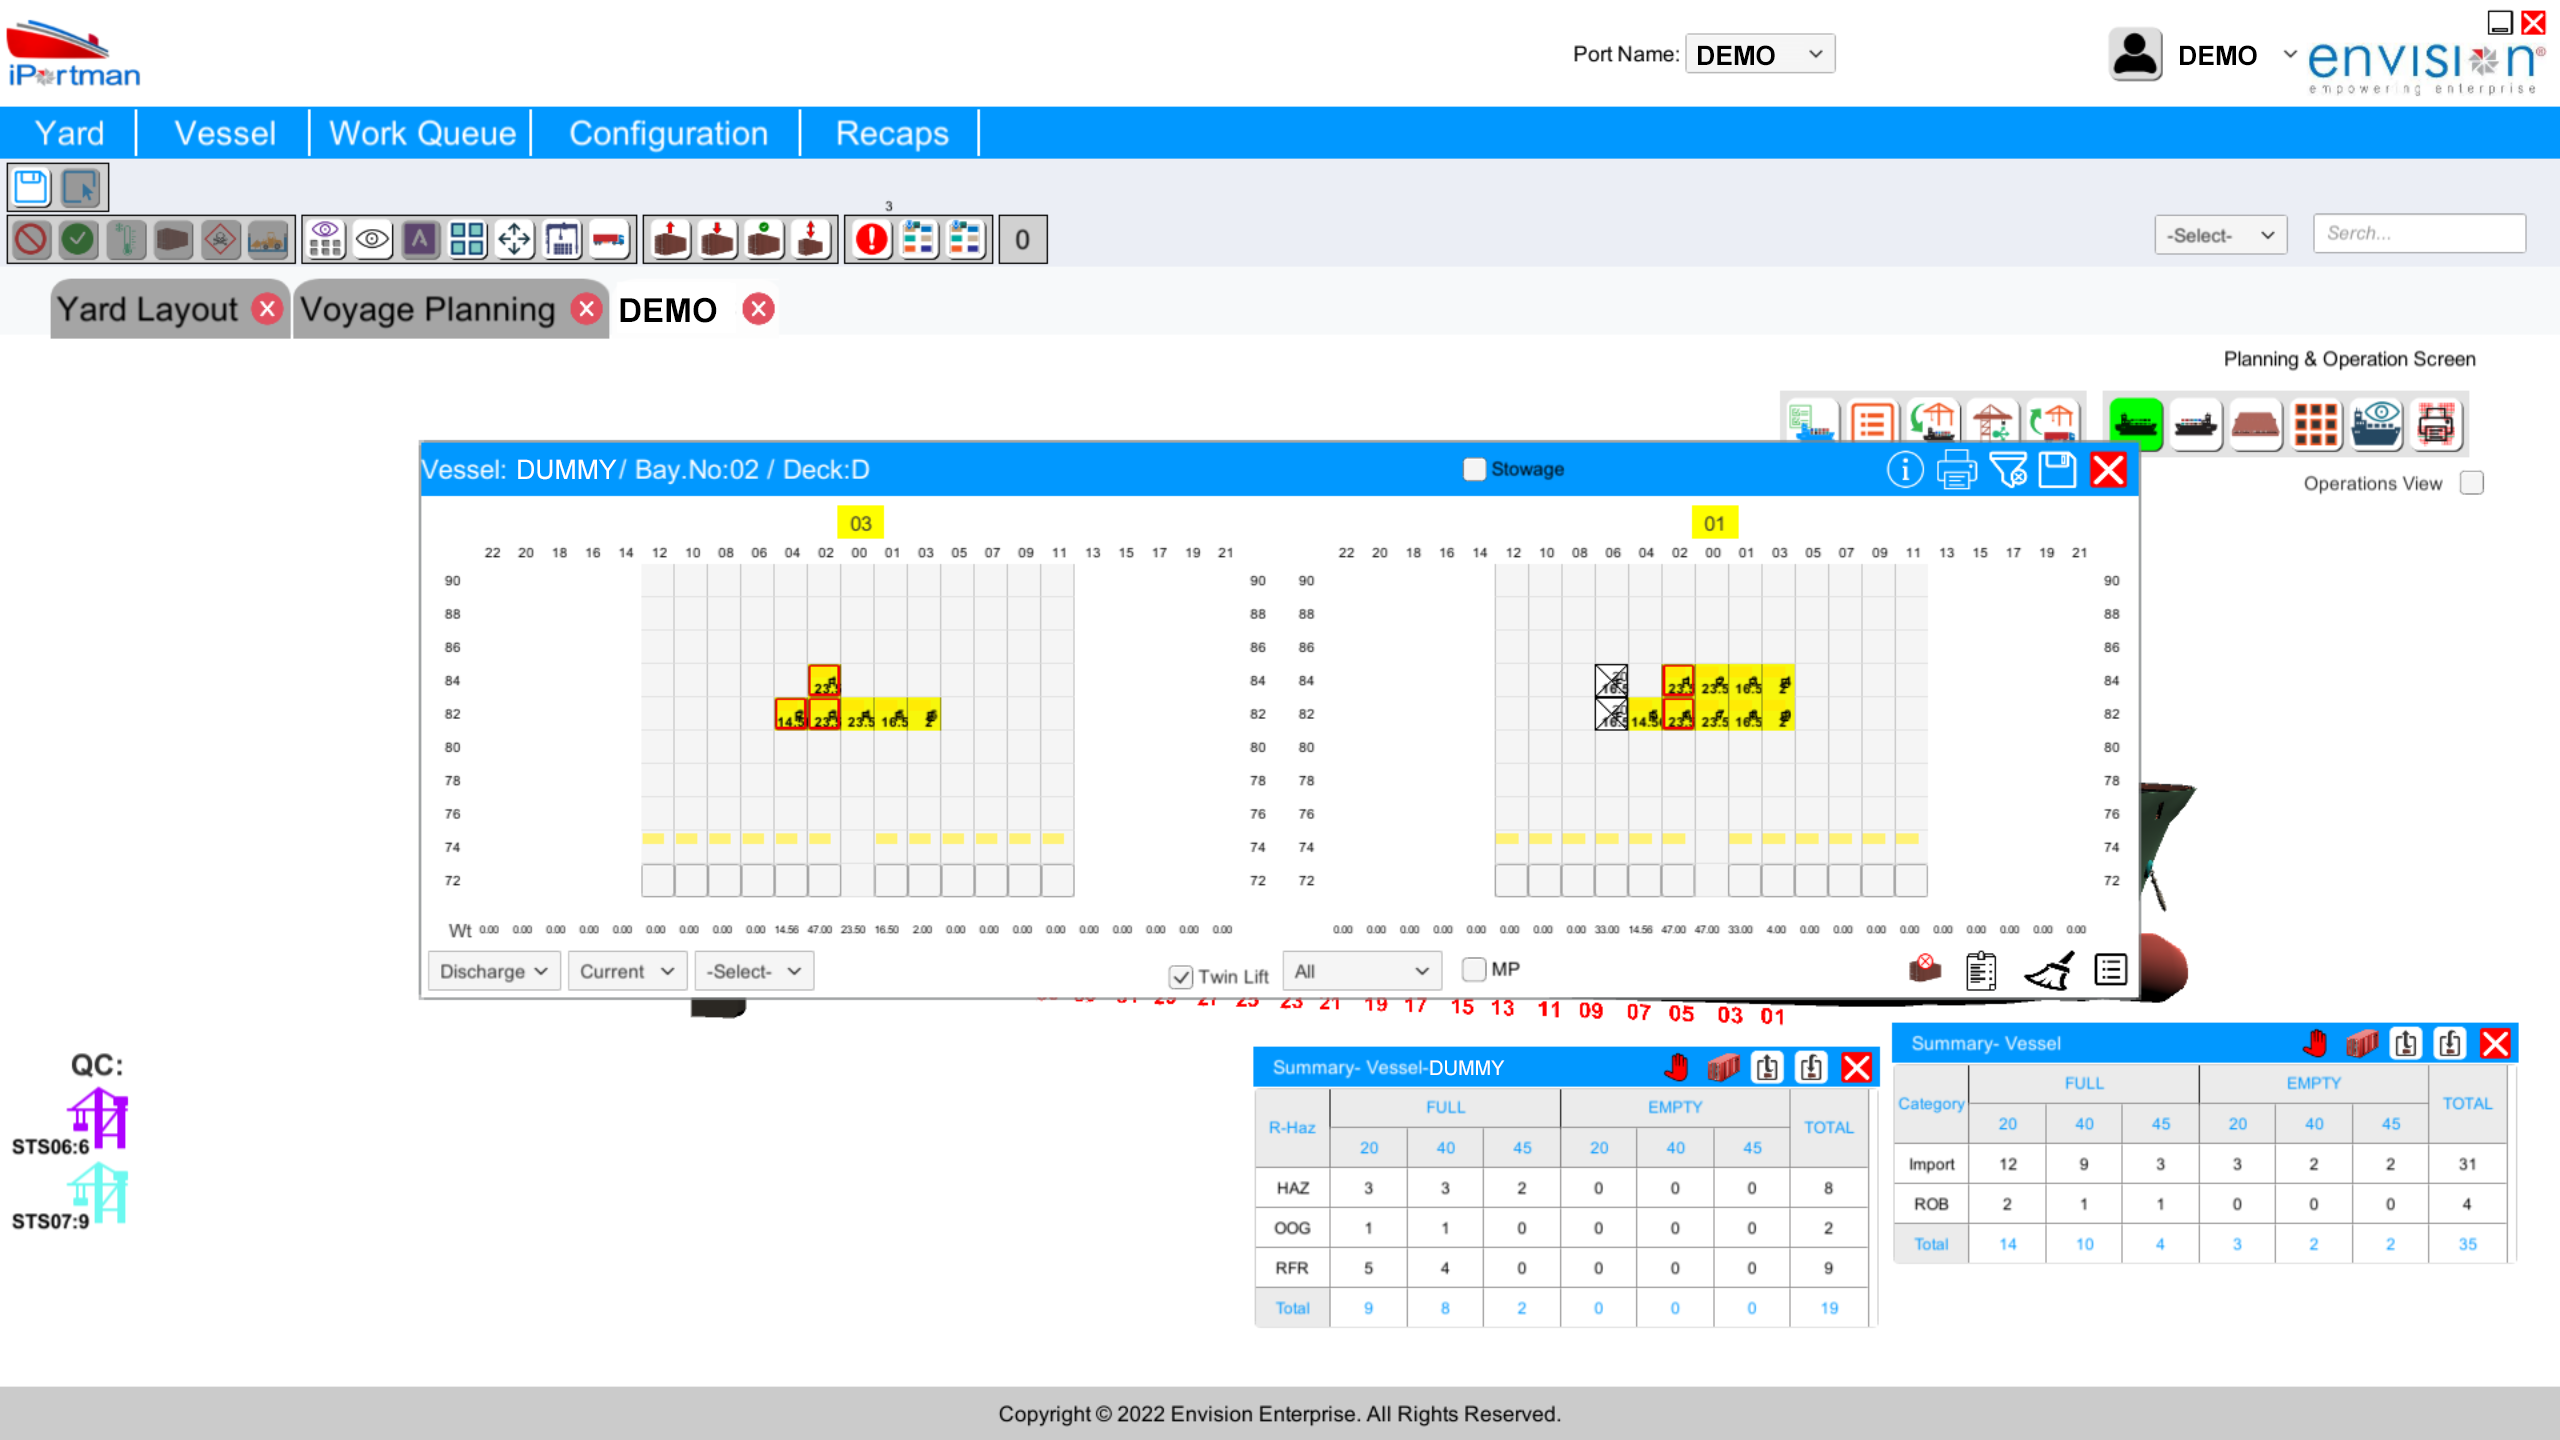2560x1440 pixels.
Task: Click the move arrows tool icon
Action: 514,240
